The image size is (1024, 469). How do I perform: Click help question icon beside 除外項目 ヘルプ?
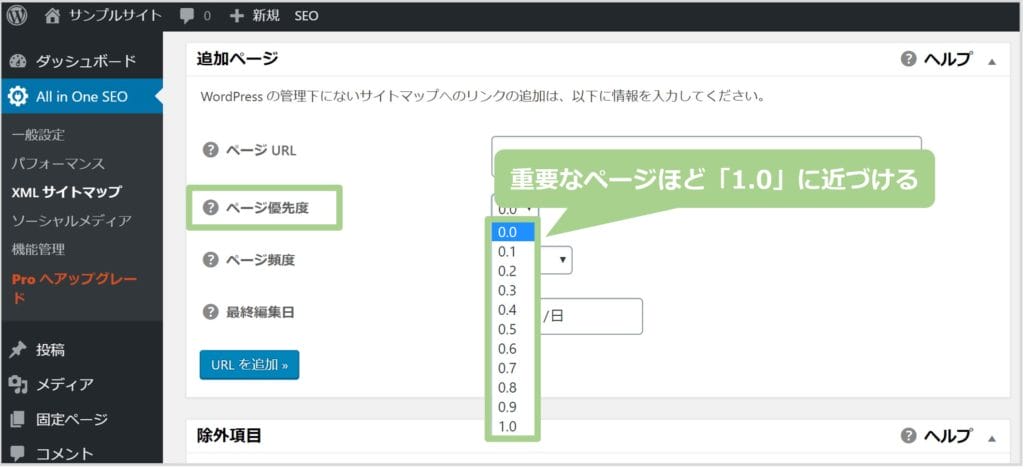point(908,436)
